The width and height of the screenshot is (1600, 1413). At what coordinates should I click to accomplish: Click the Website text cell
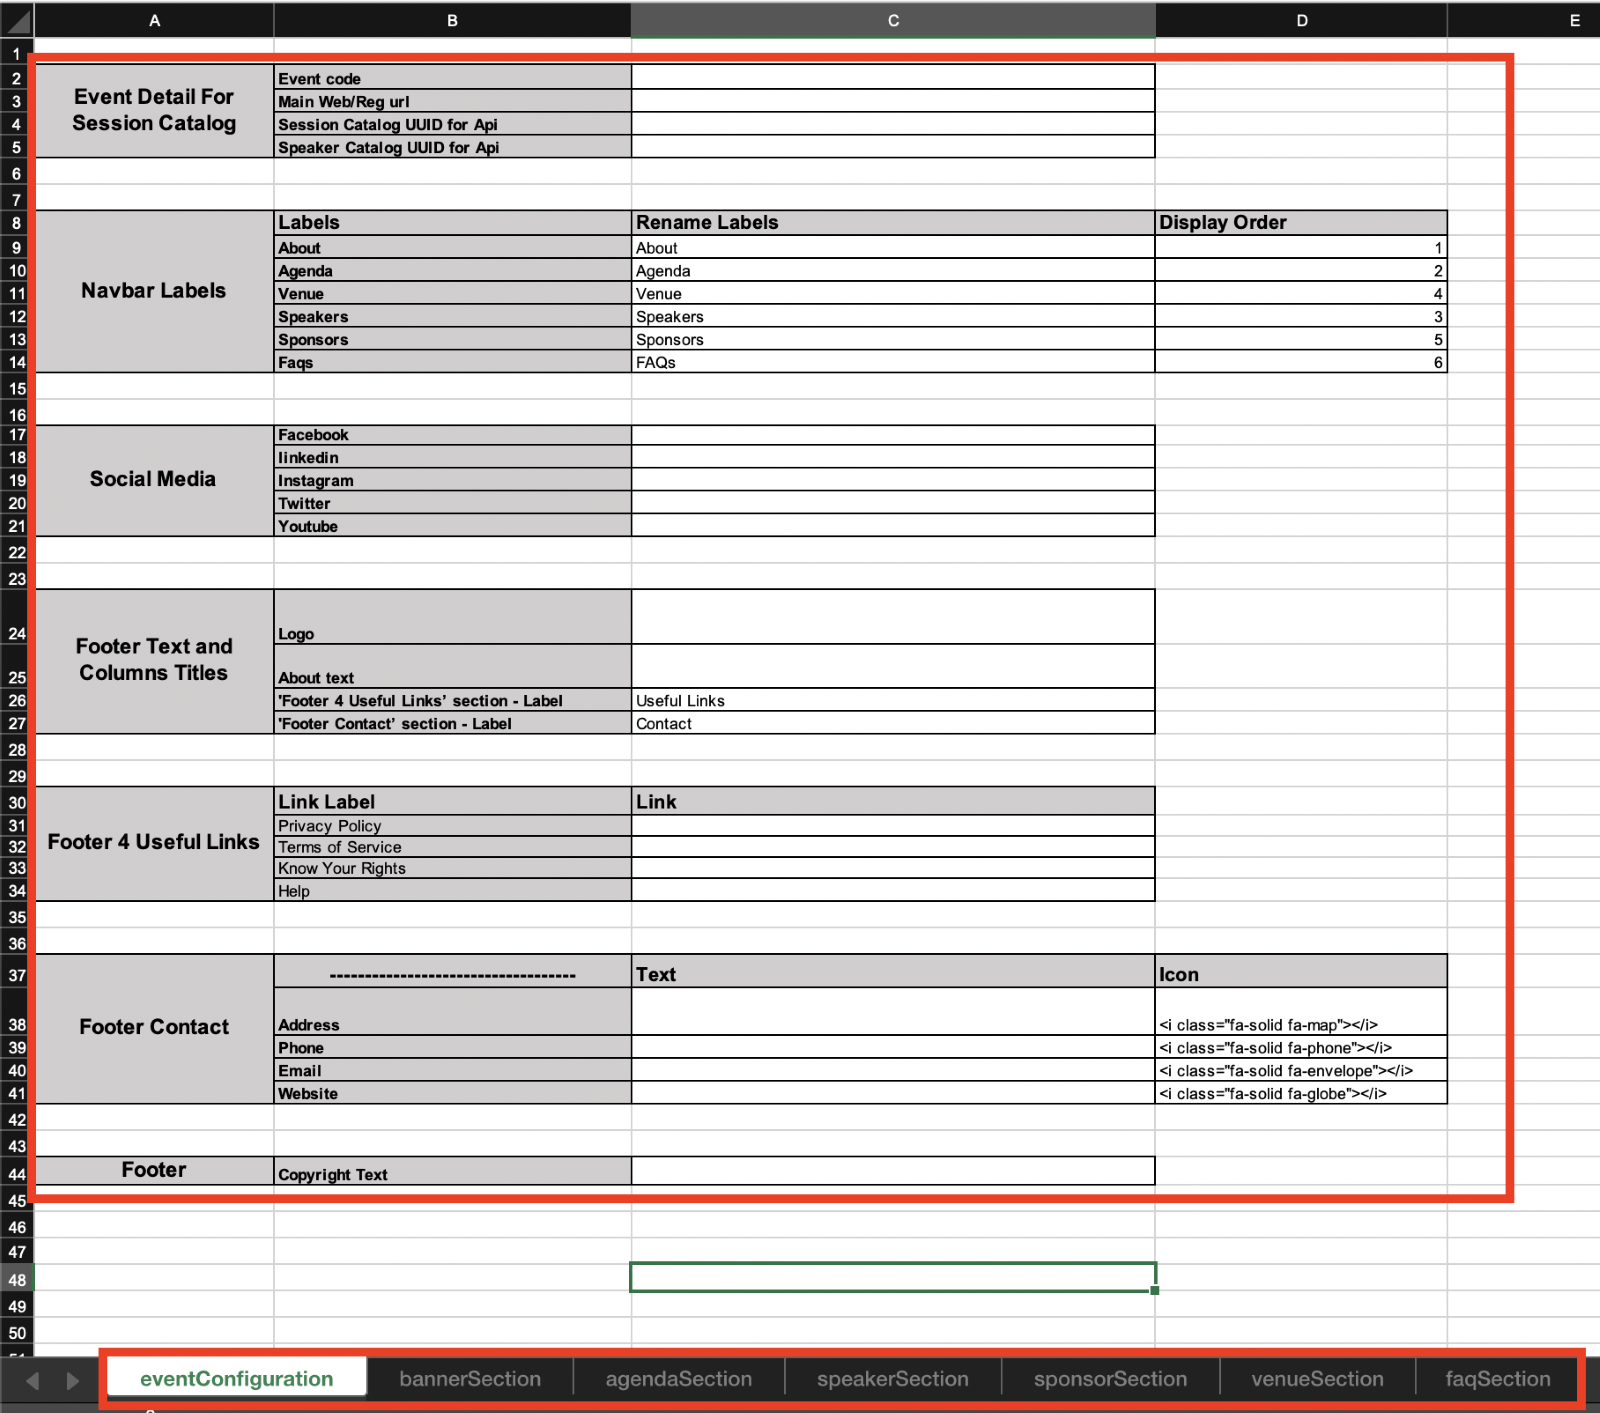point(893,1093)
